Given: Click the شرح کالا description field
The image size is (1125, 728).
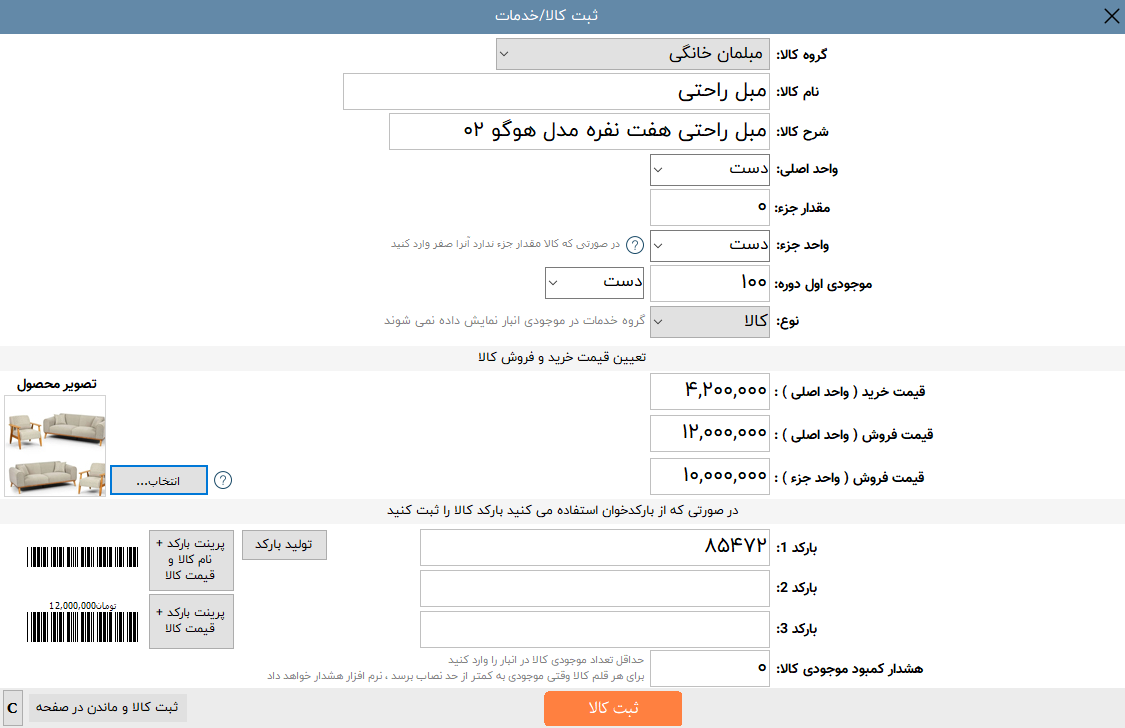Looking at the screenshot, I should 579,131.
